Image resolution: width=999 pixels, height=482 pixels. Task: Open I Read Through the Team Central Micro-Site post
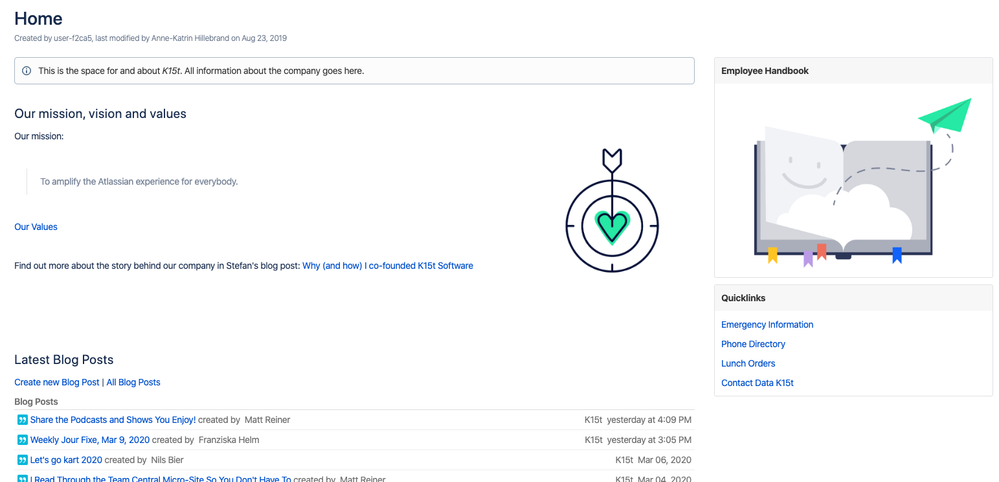pos(161,479)
